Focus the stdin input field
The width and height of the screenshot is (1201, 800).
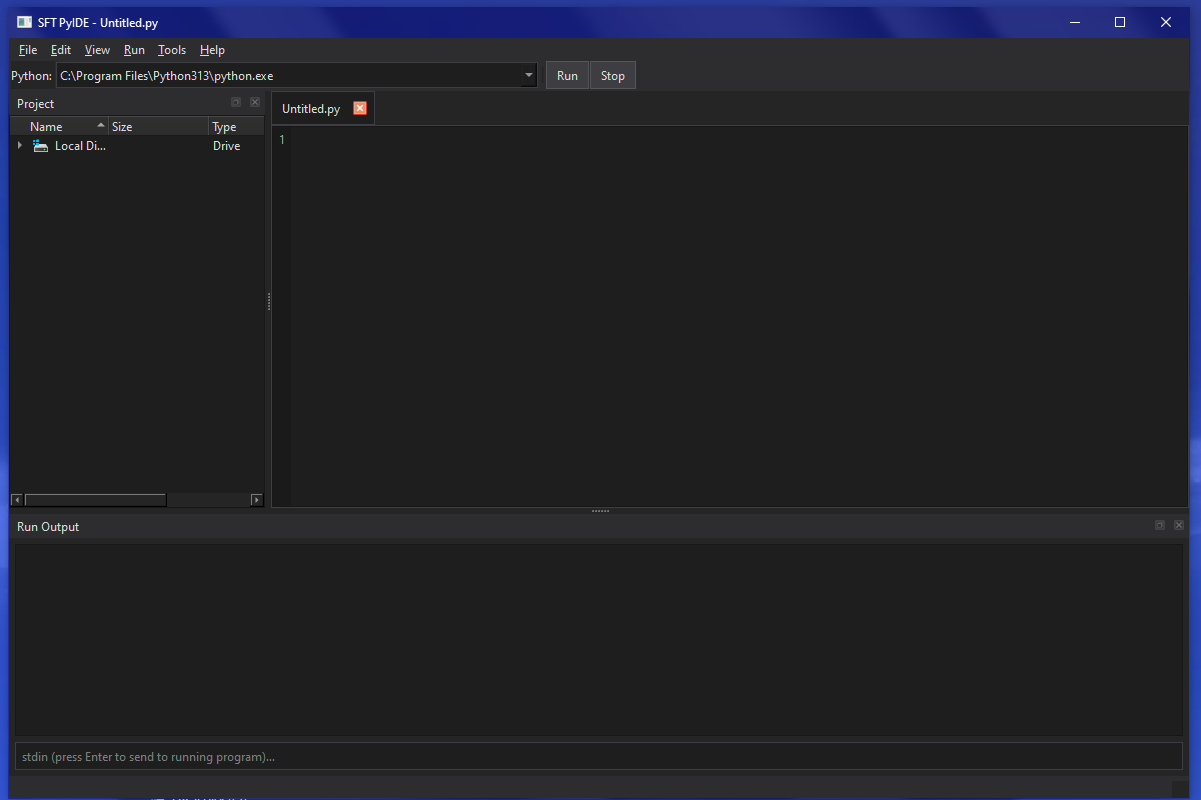tap(598, 757)
